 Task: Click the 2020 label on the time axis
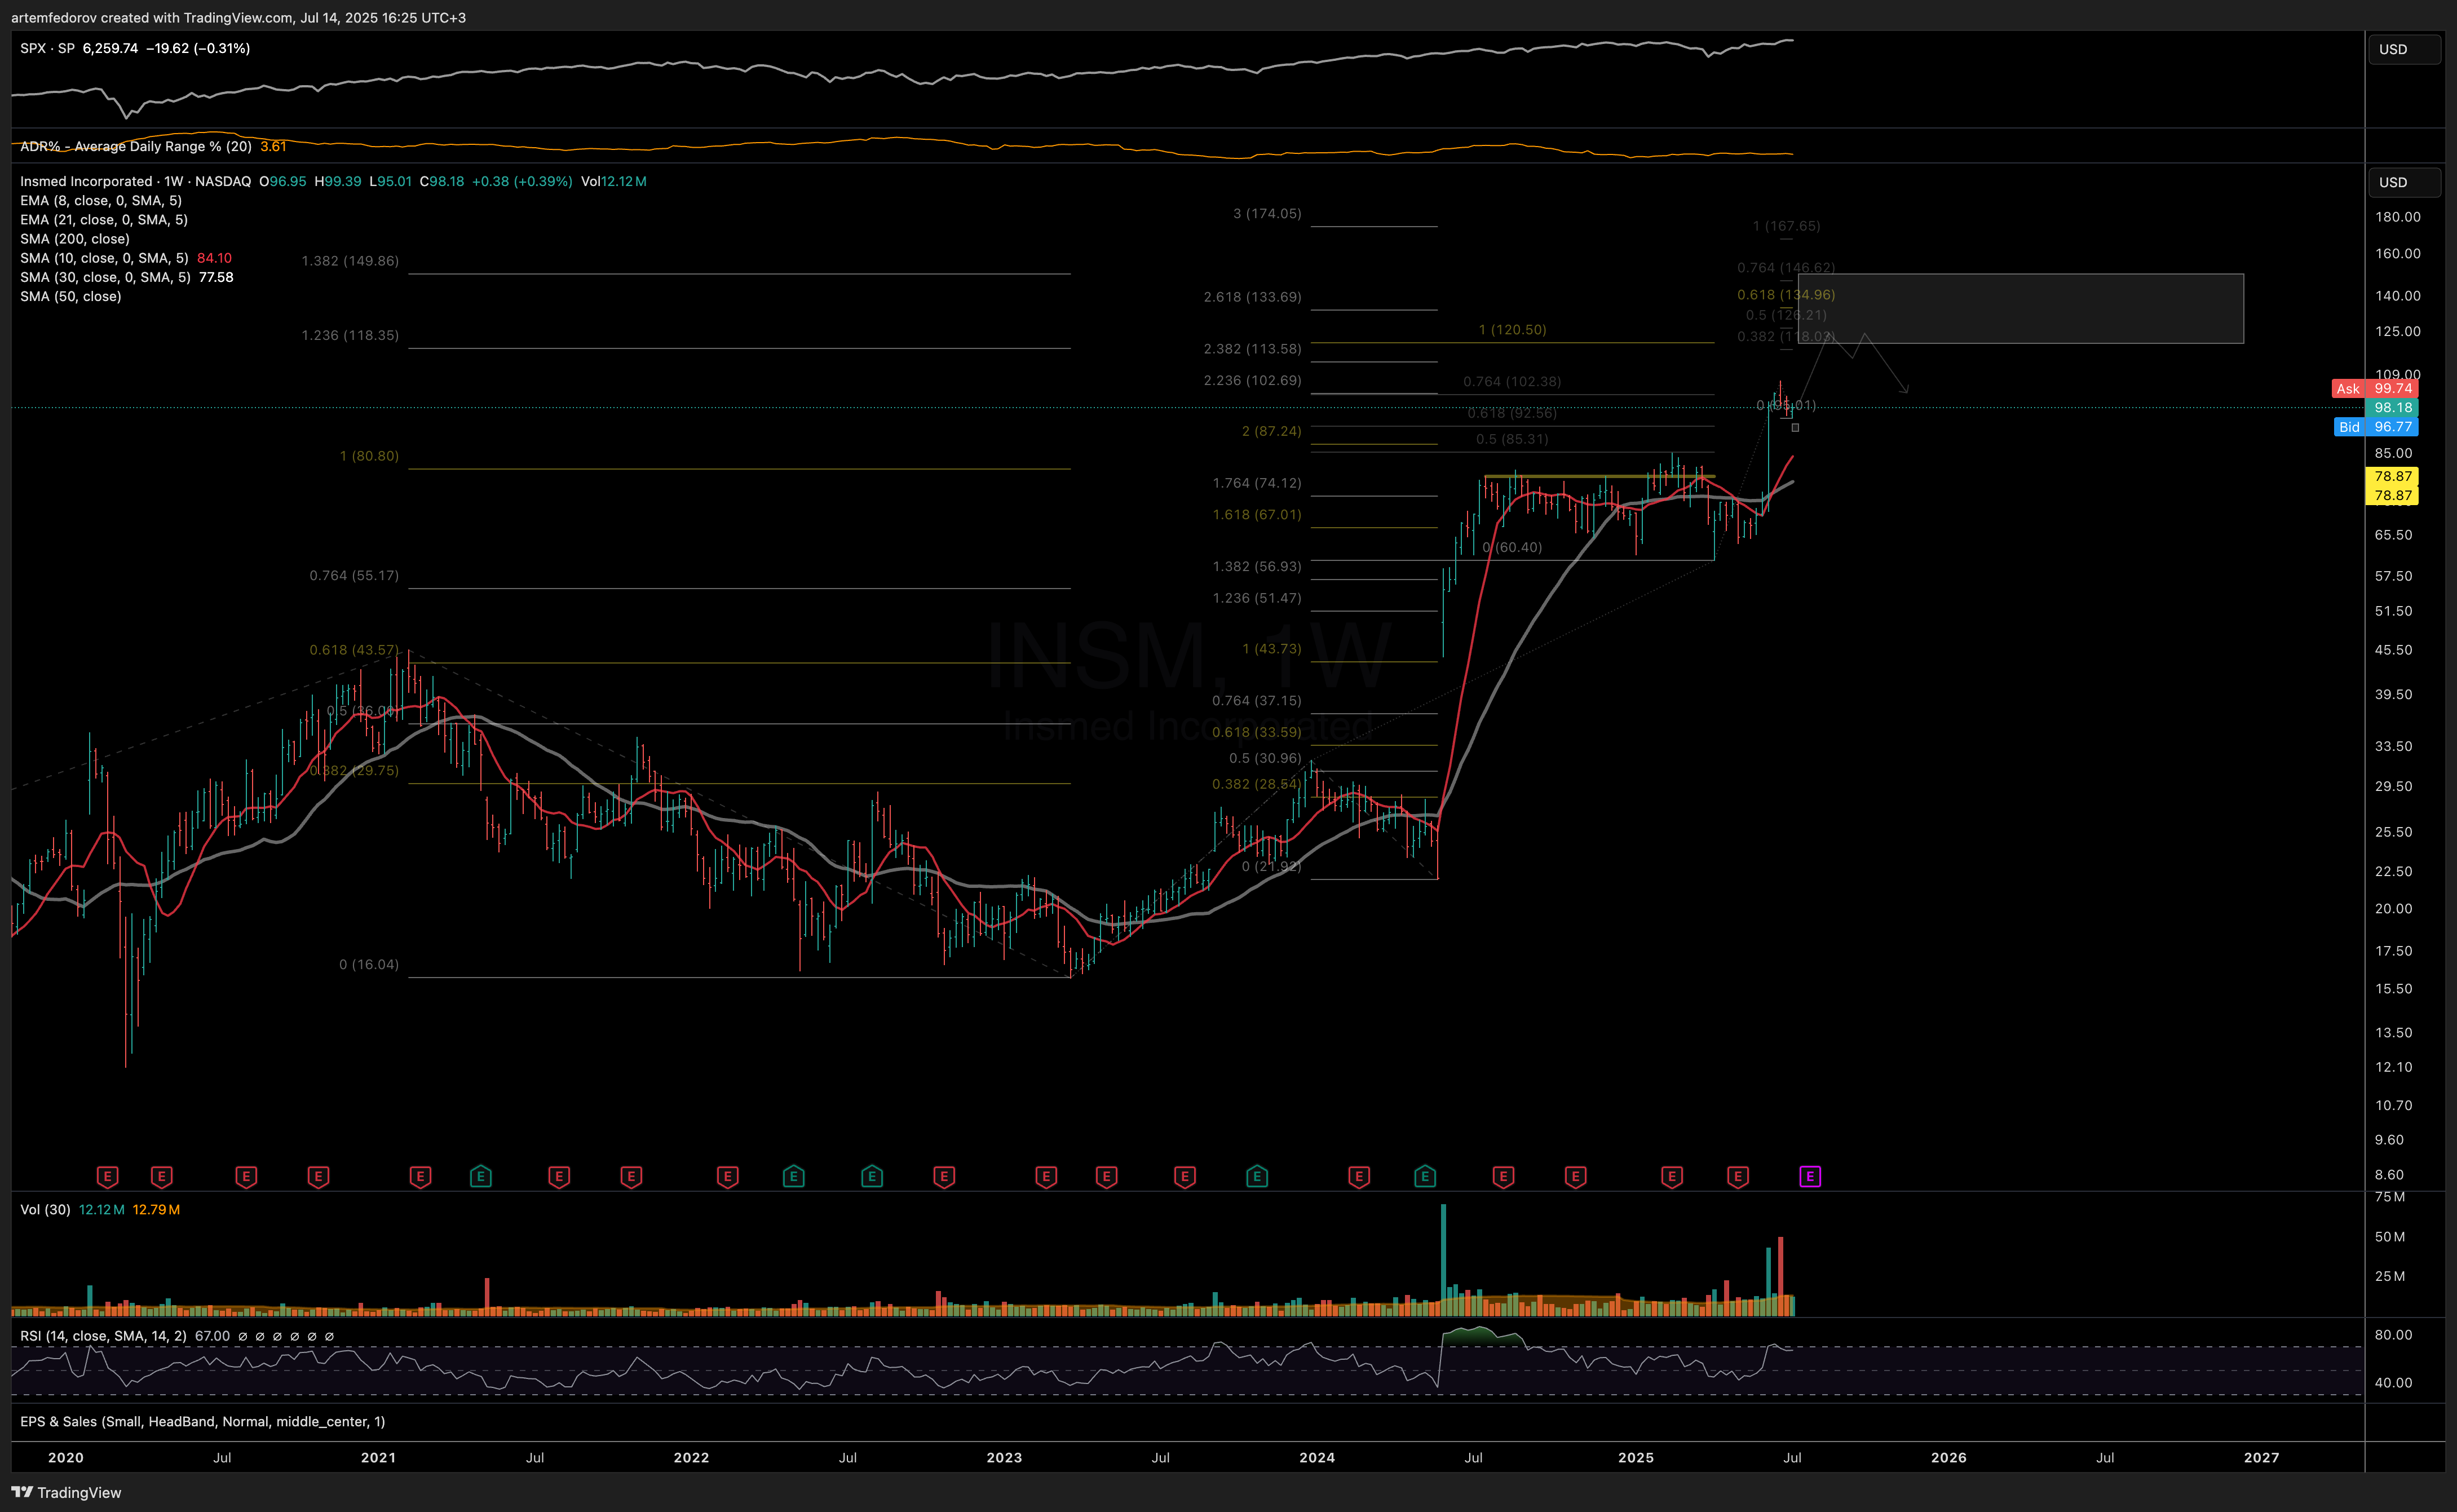pos(66,1457)
